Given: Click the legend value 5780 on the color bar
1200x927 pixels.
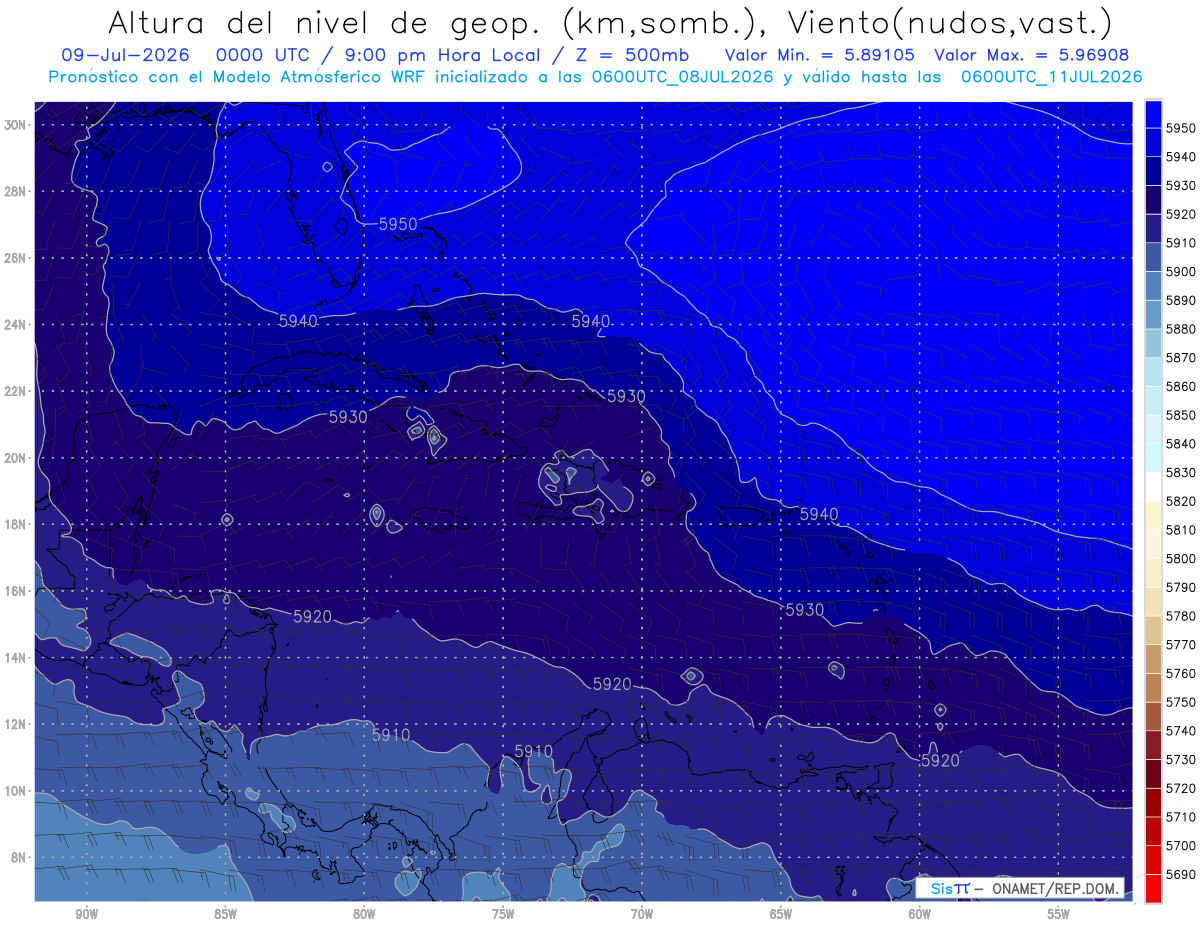Looking at the screenshot, I should tap(1180, 616).
